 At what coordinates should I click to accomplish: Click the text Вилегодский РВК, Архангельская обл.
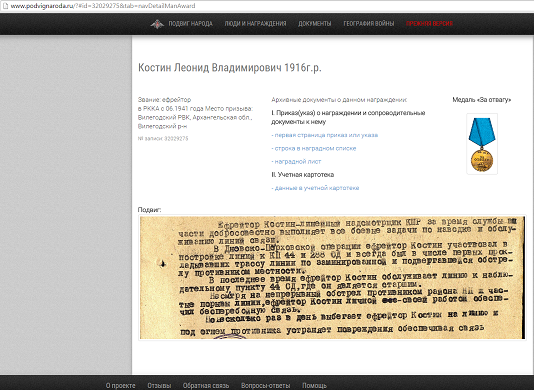tap(195, 117)
